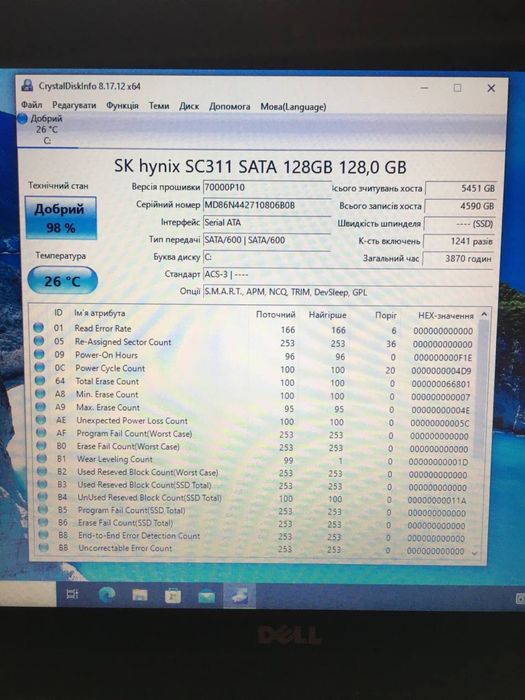Maximize the CrystalDiskInfo window
Viewport: 525px width, 700px height.
458,88
